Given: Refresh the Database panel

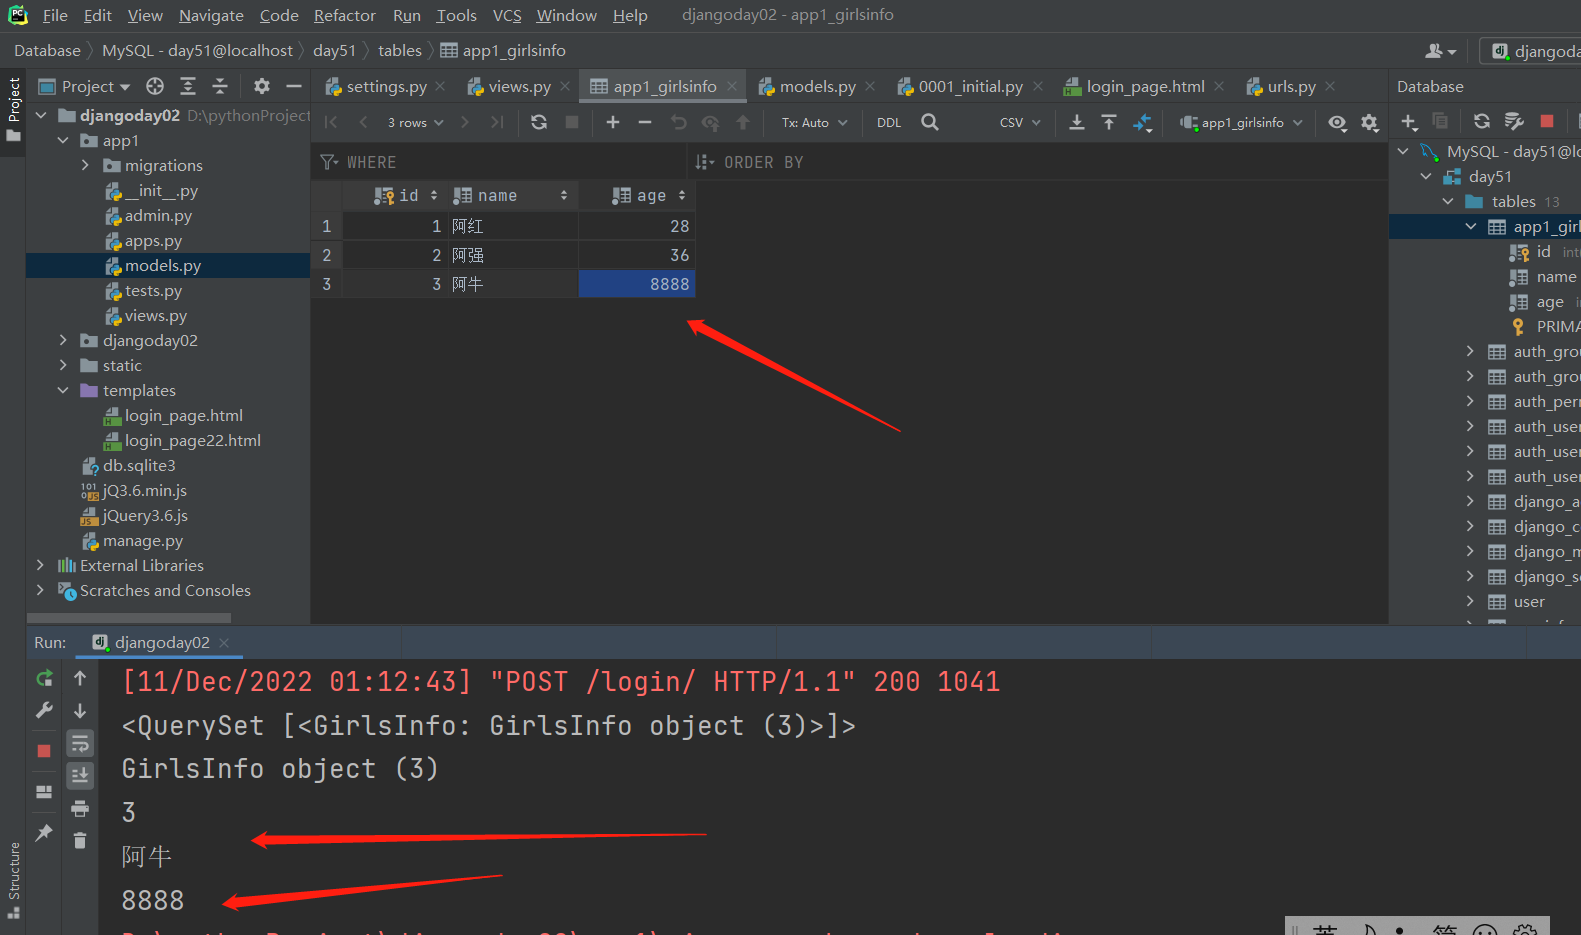Looking at the screenshot, I should point(1482,122).
